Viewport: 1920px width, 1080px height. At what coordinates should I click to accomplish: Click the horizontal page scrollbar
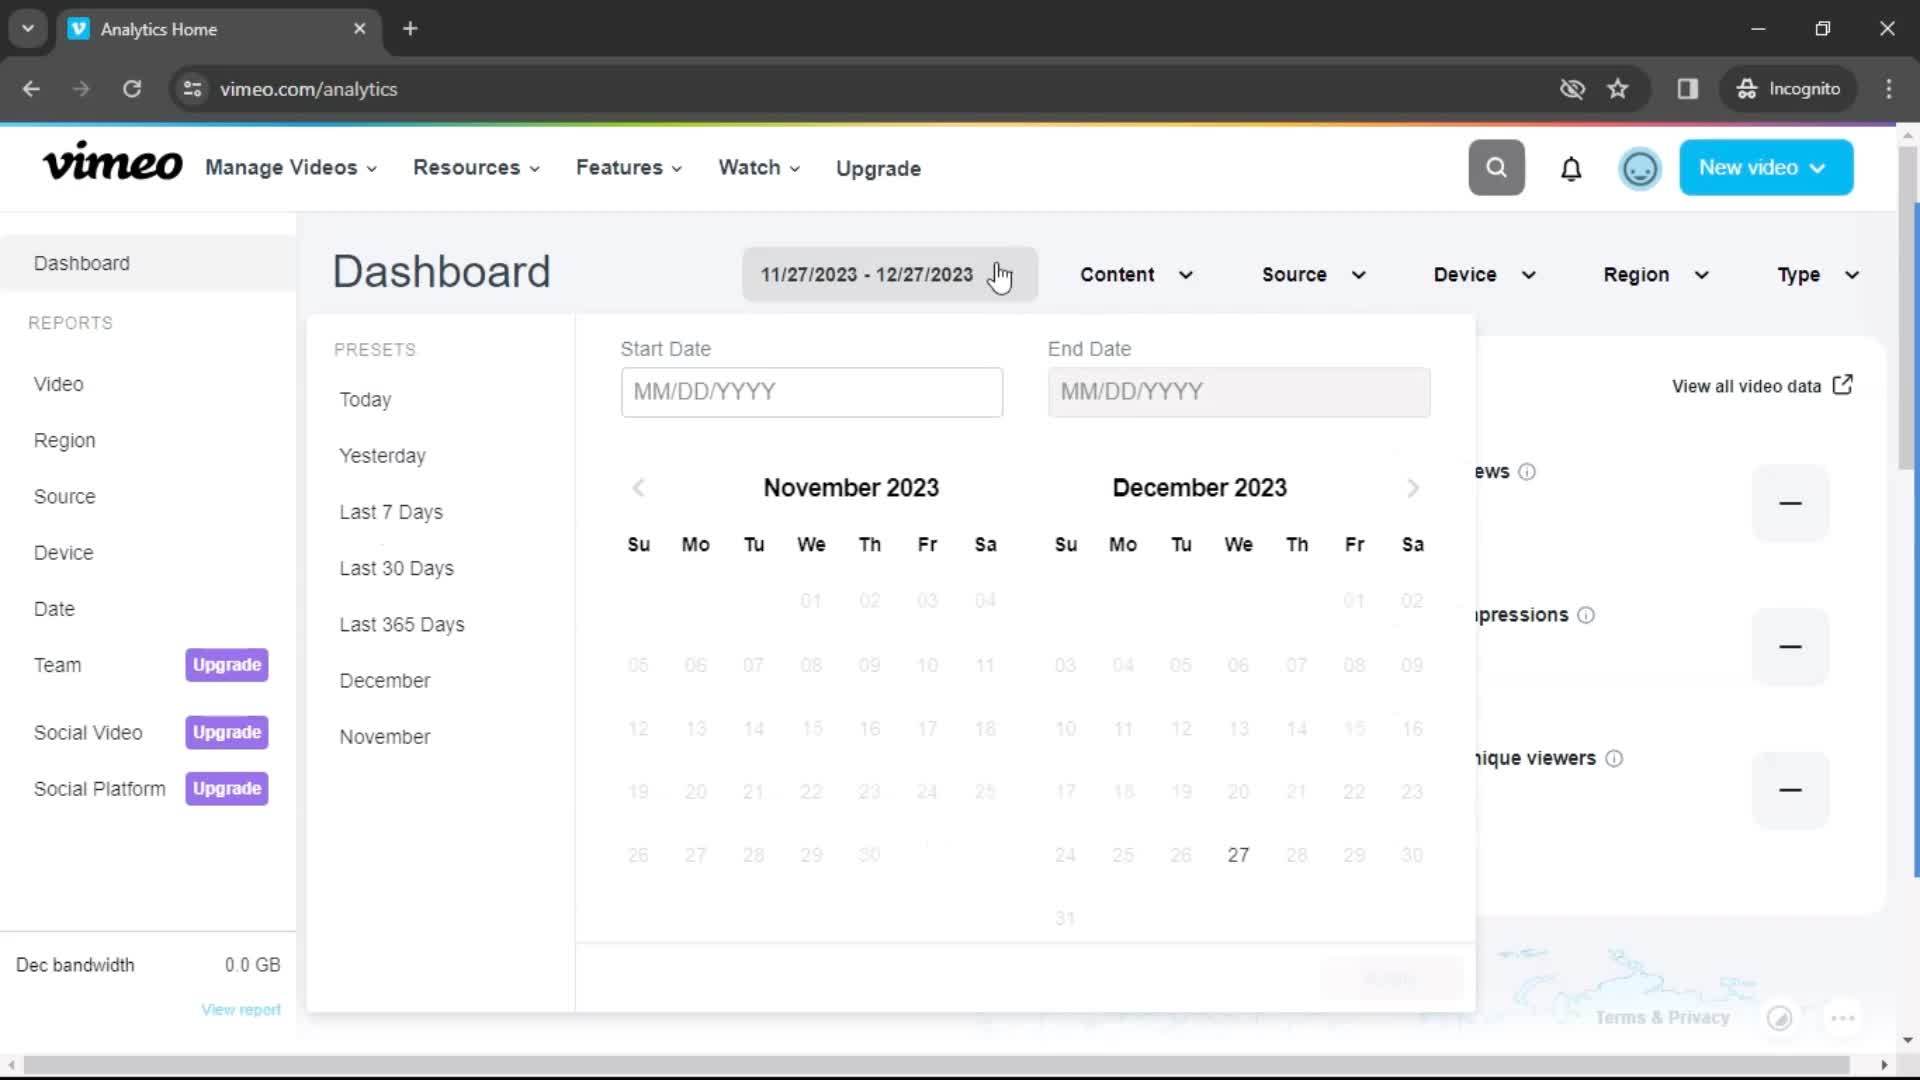(x=936, y=1065)
